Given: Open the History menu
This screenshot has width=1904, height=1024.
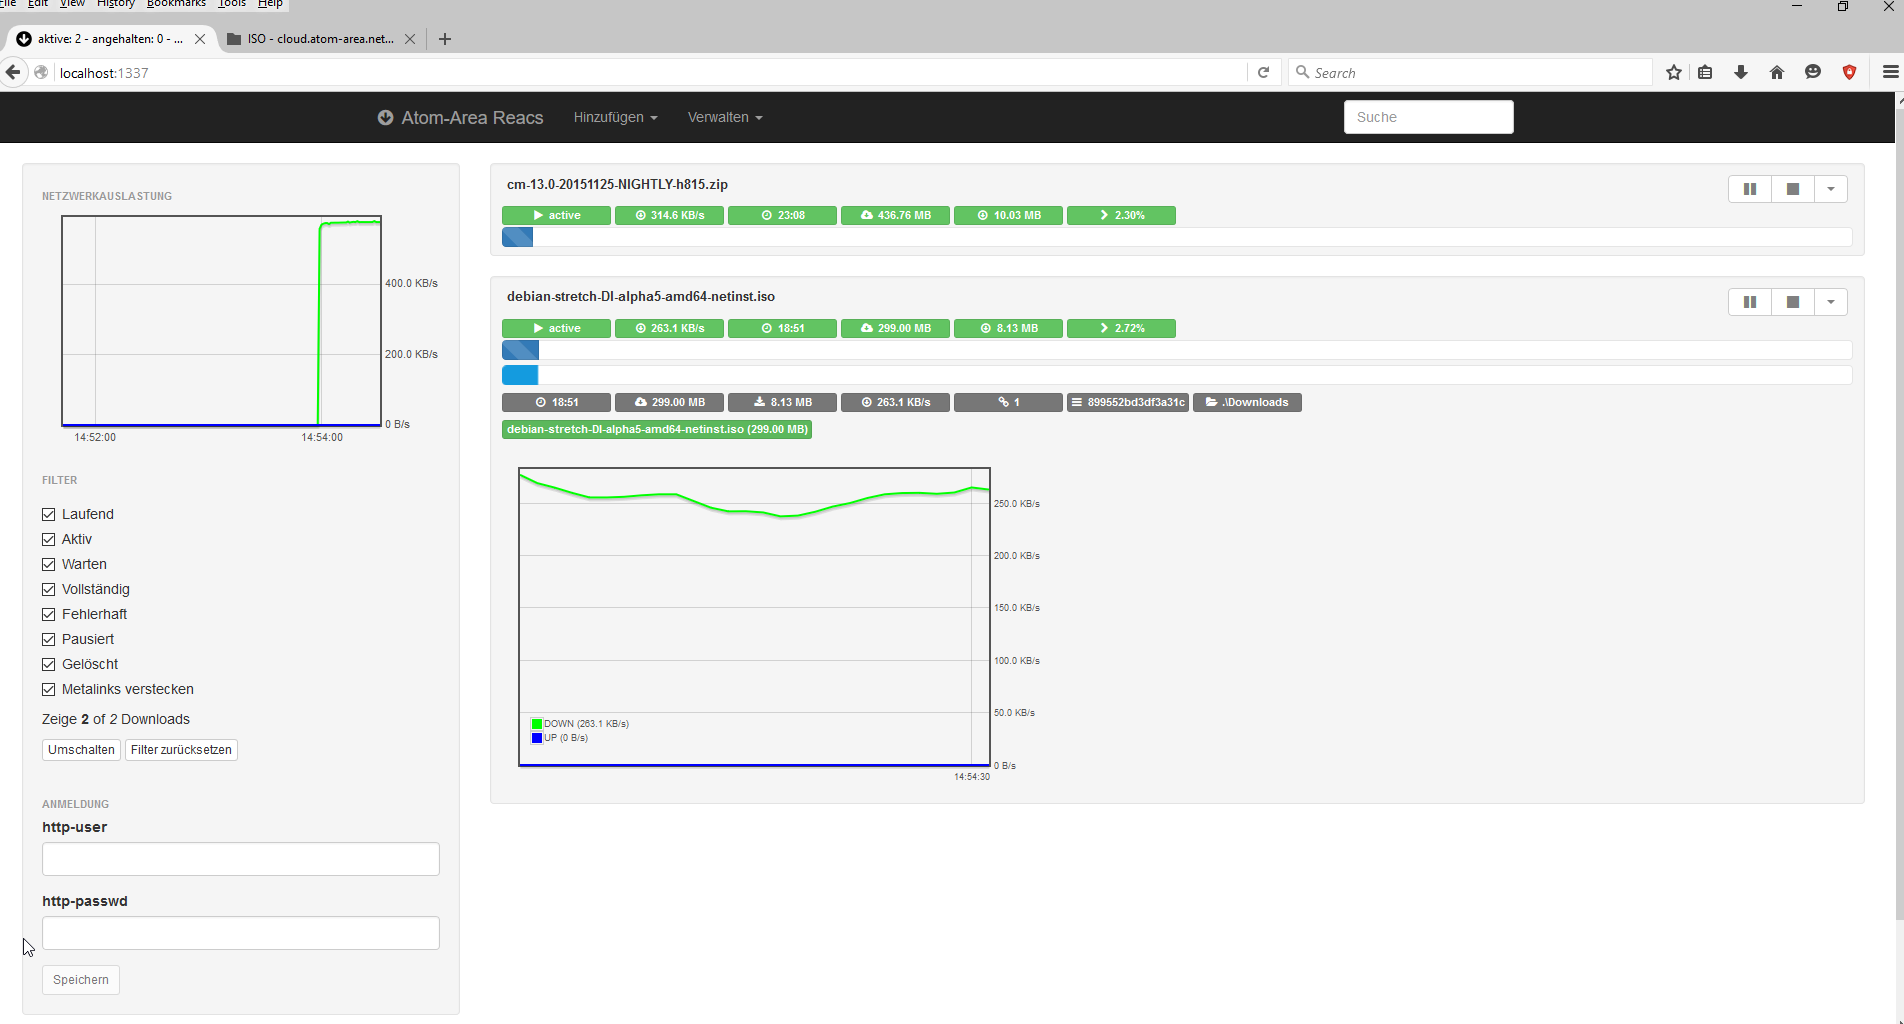Looking at the screenshot, I should tap(115, 4).
